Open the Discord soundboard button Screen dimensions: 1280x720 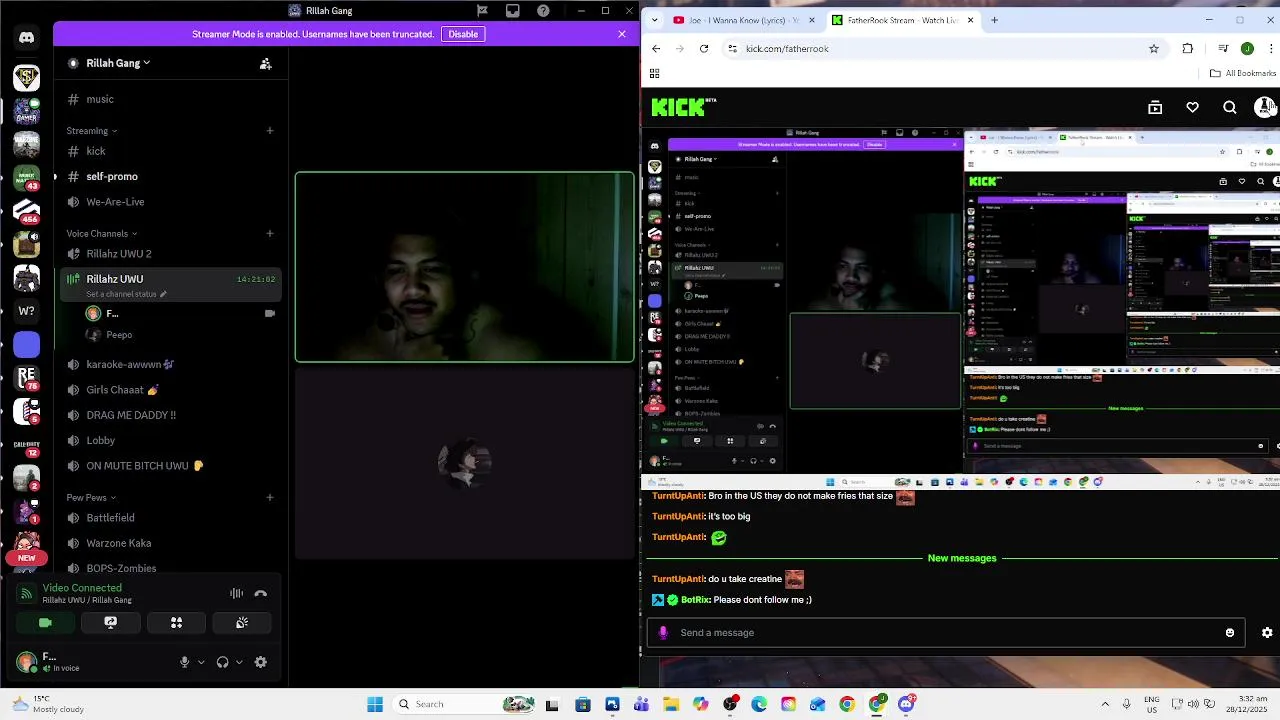pyautogui.click(x=242, y=622)
